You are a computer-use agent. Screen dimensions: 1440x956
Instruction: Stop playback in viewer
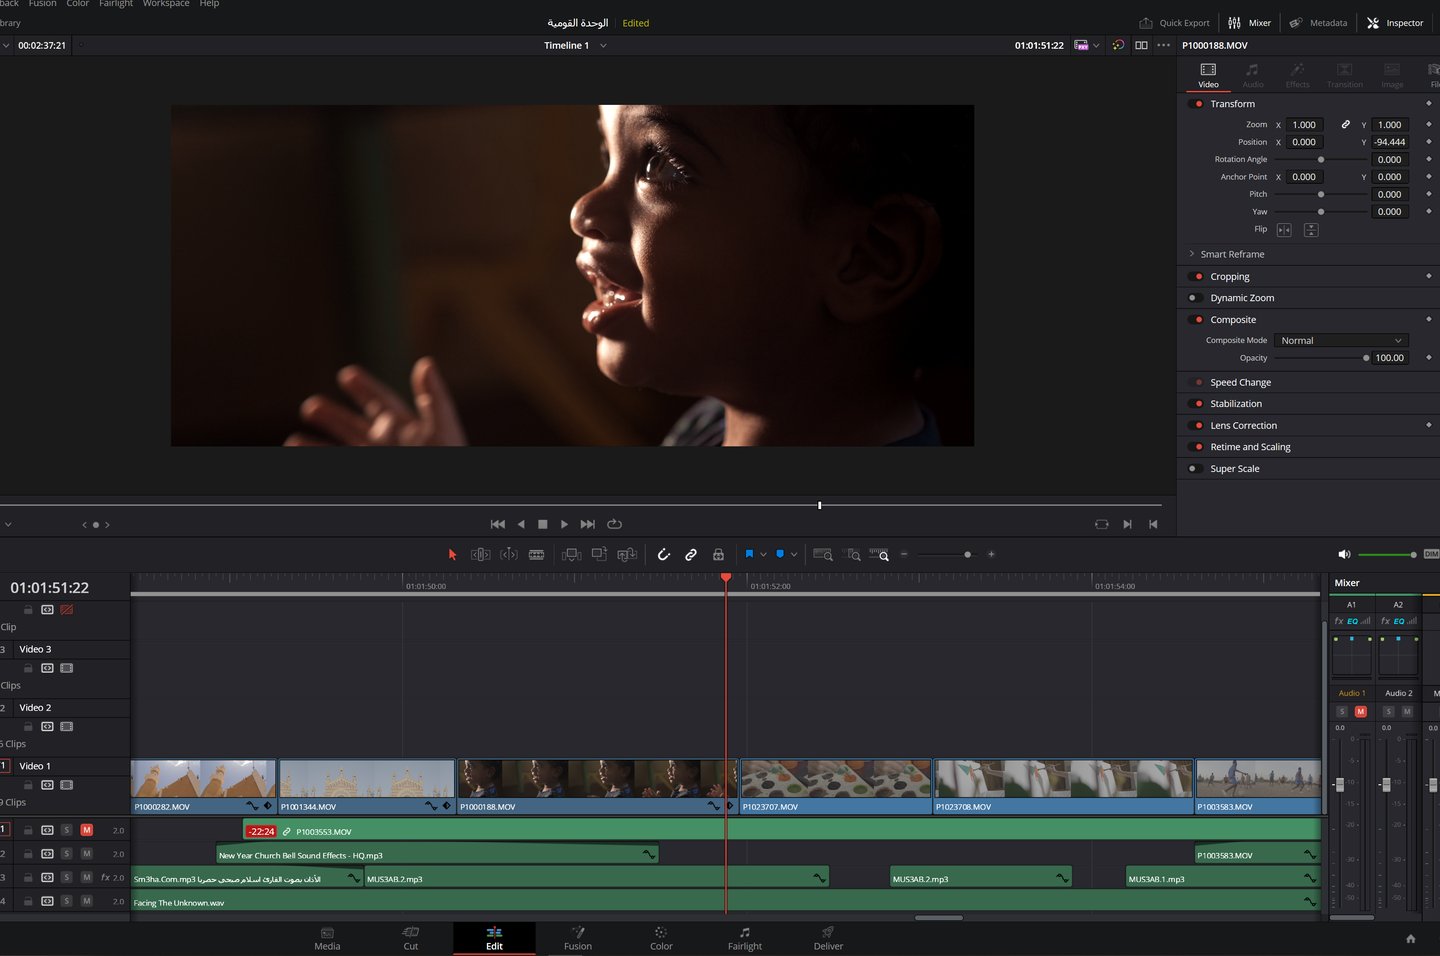point(542,524)
